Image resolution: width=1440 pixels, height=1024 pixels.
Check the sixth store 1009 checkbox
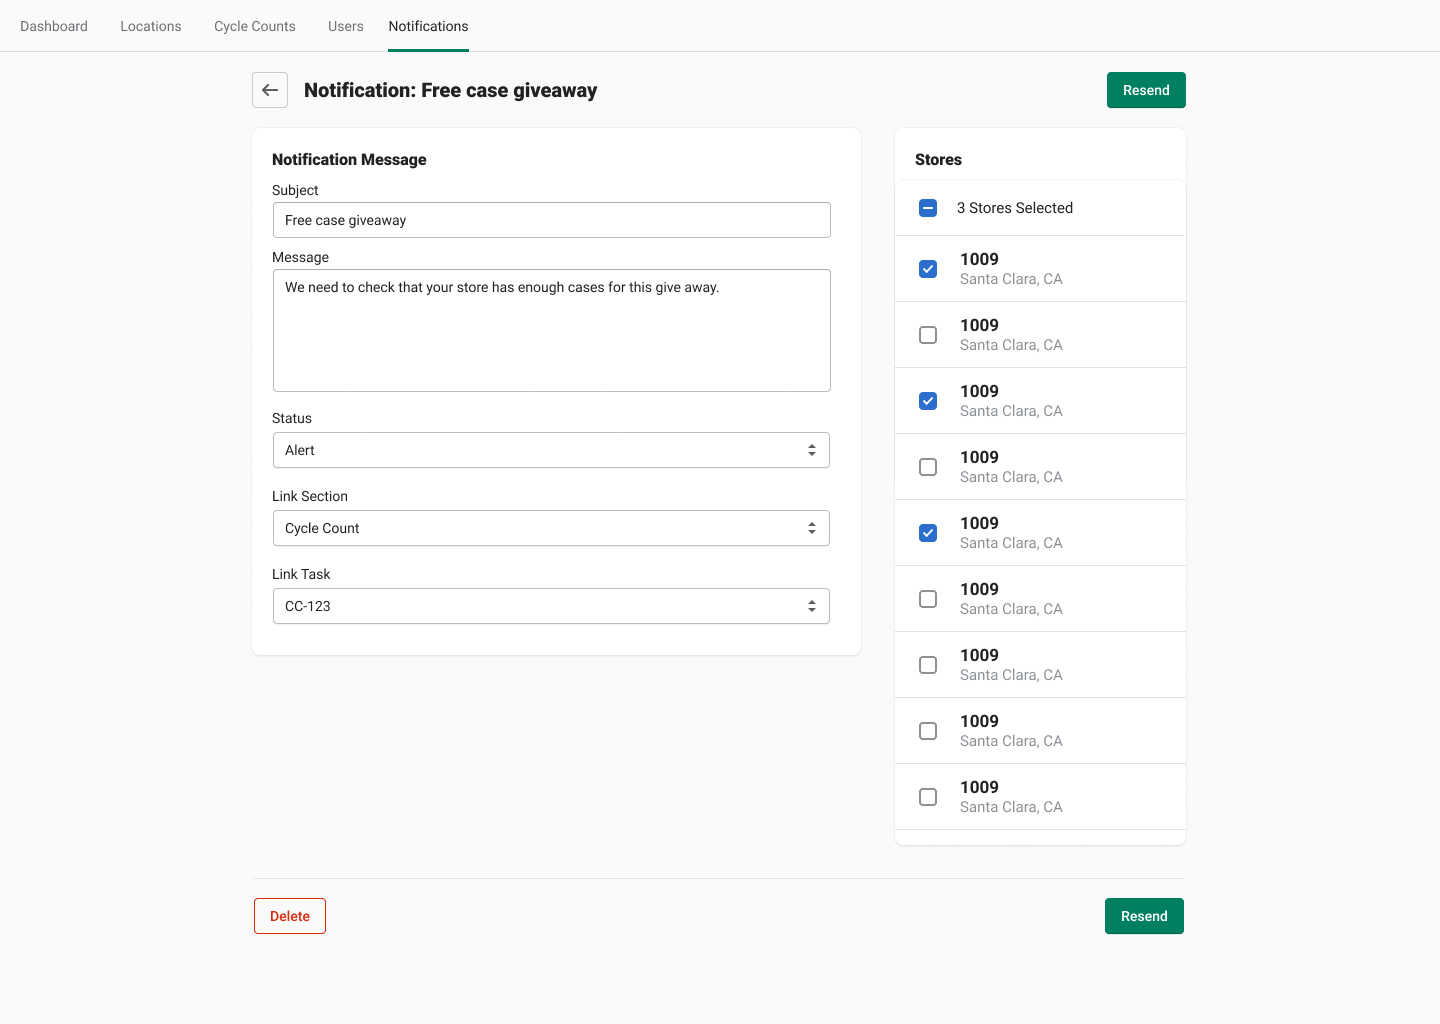pos(928,599)
